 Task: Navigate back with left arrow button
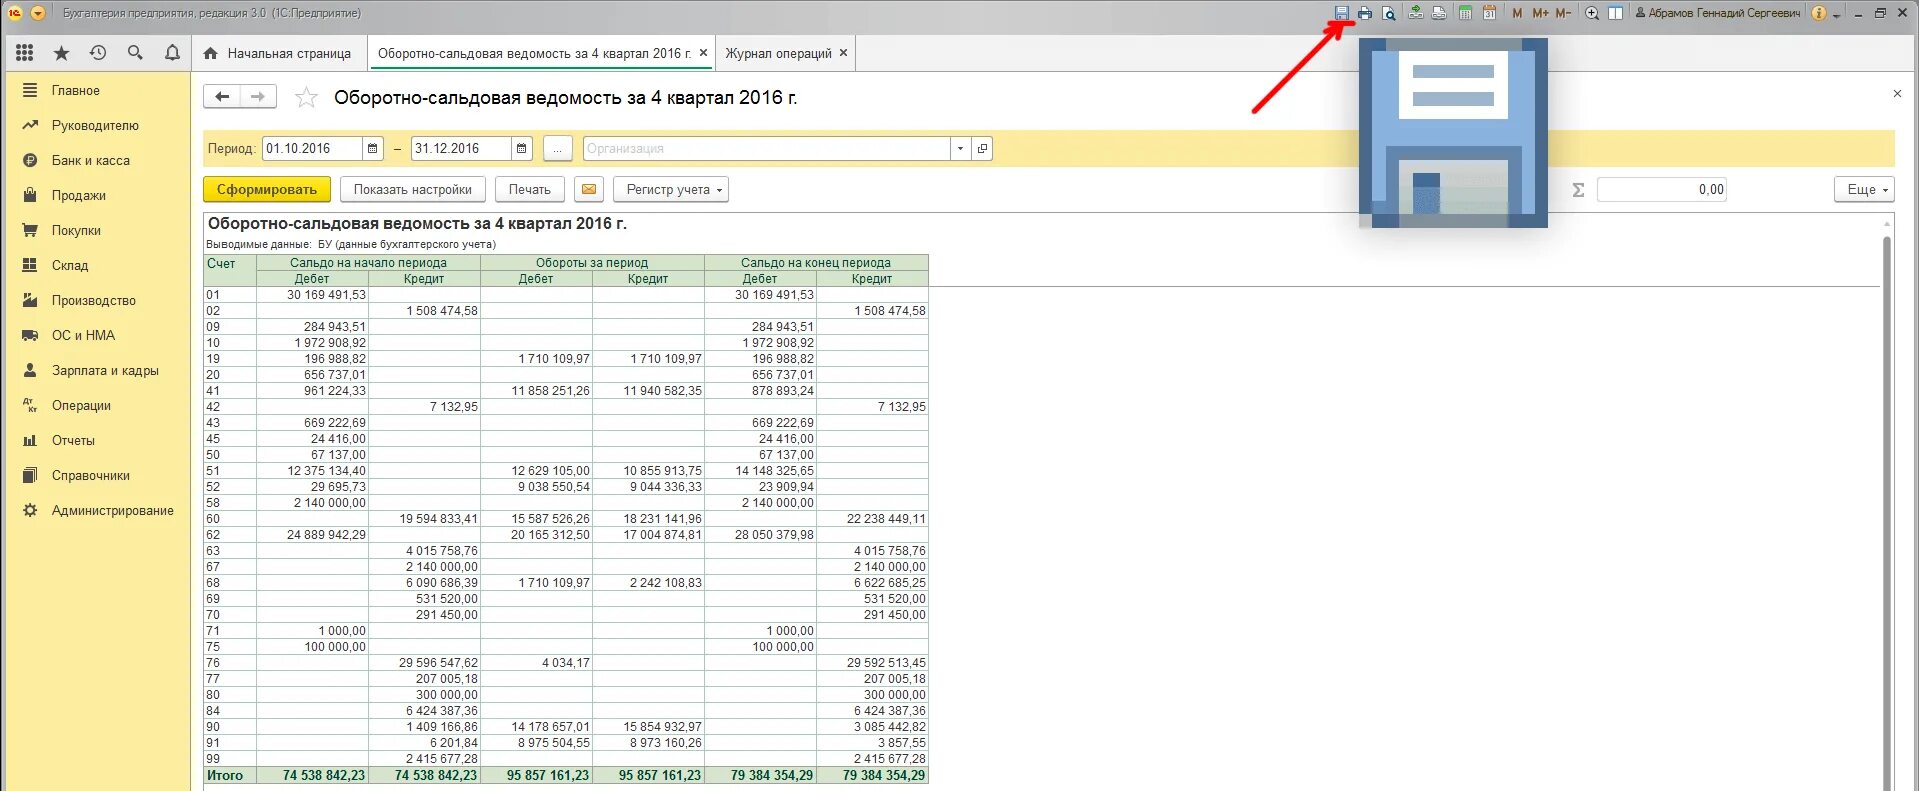pos(222,96)
